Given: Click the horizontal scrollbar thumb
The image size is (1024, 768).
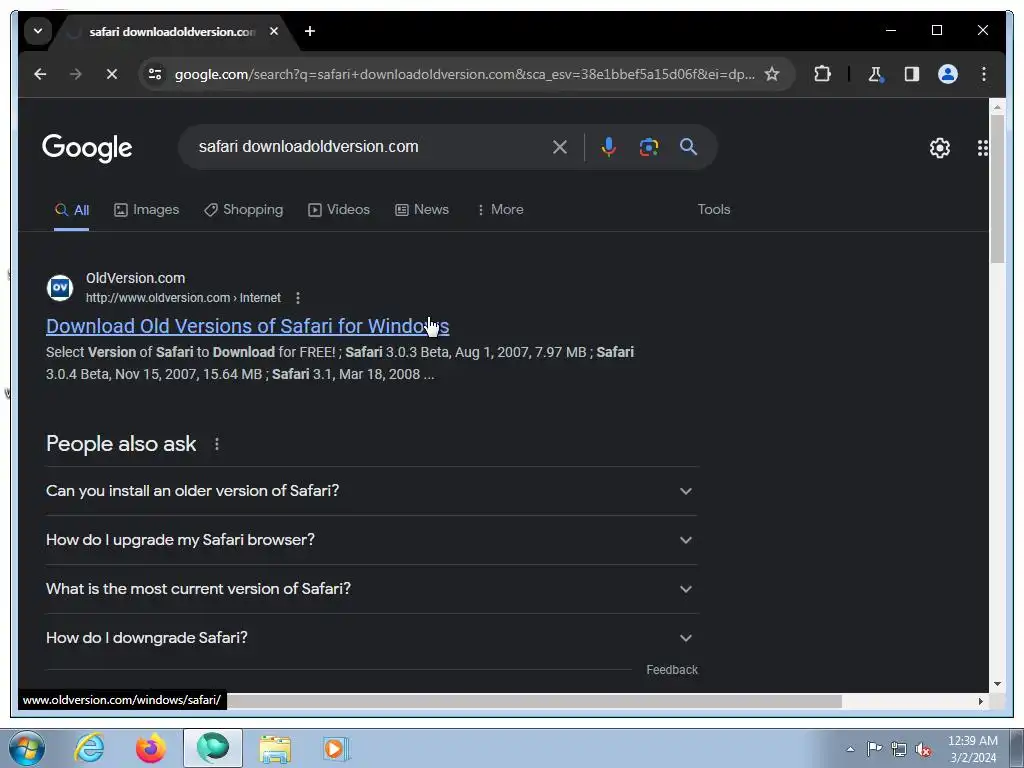Looking at the screenshot, I should [x=534, y=701].
